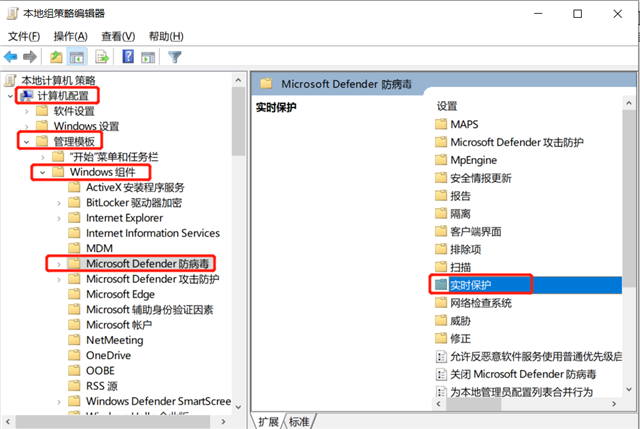The image size is (640, 429).
Task: Toggle the show/hide console tree icon
Action: 77,57
